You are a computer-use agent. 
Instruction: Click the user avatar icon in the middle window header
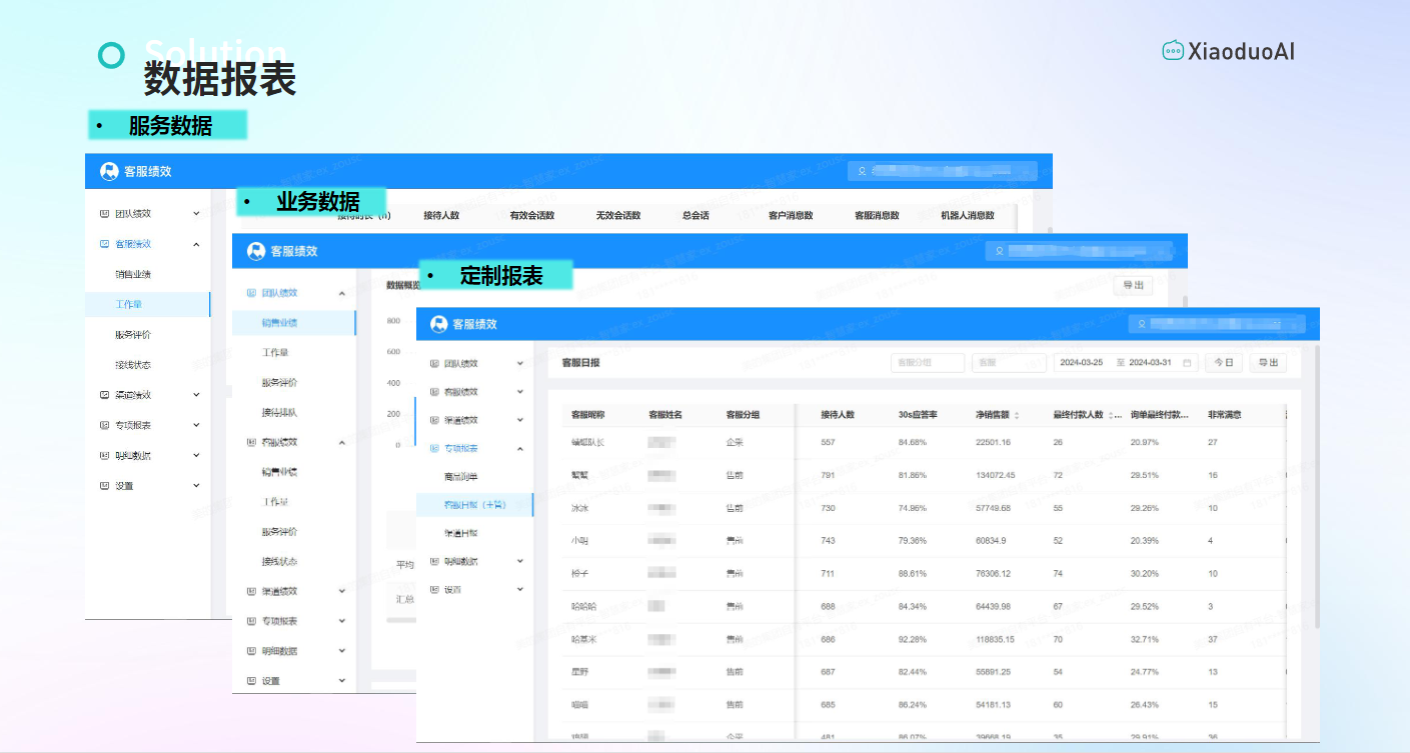(x=998, y=251)
